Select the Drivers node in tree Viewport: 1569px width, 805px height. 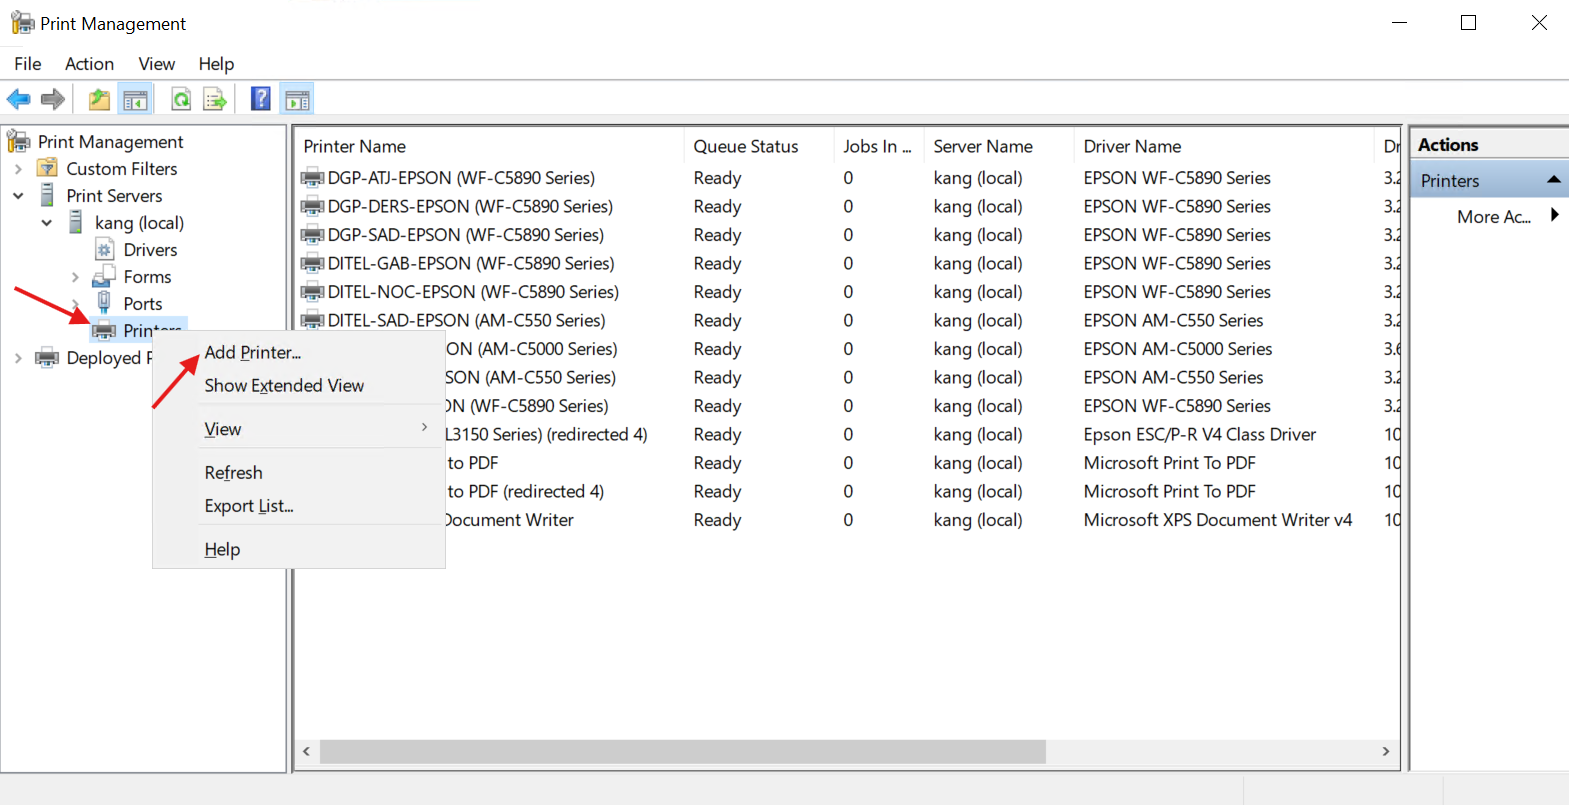pos(150,250)
